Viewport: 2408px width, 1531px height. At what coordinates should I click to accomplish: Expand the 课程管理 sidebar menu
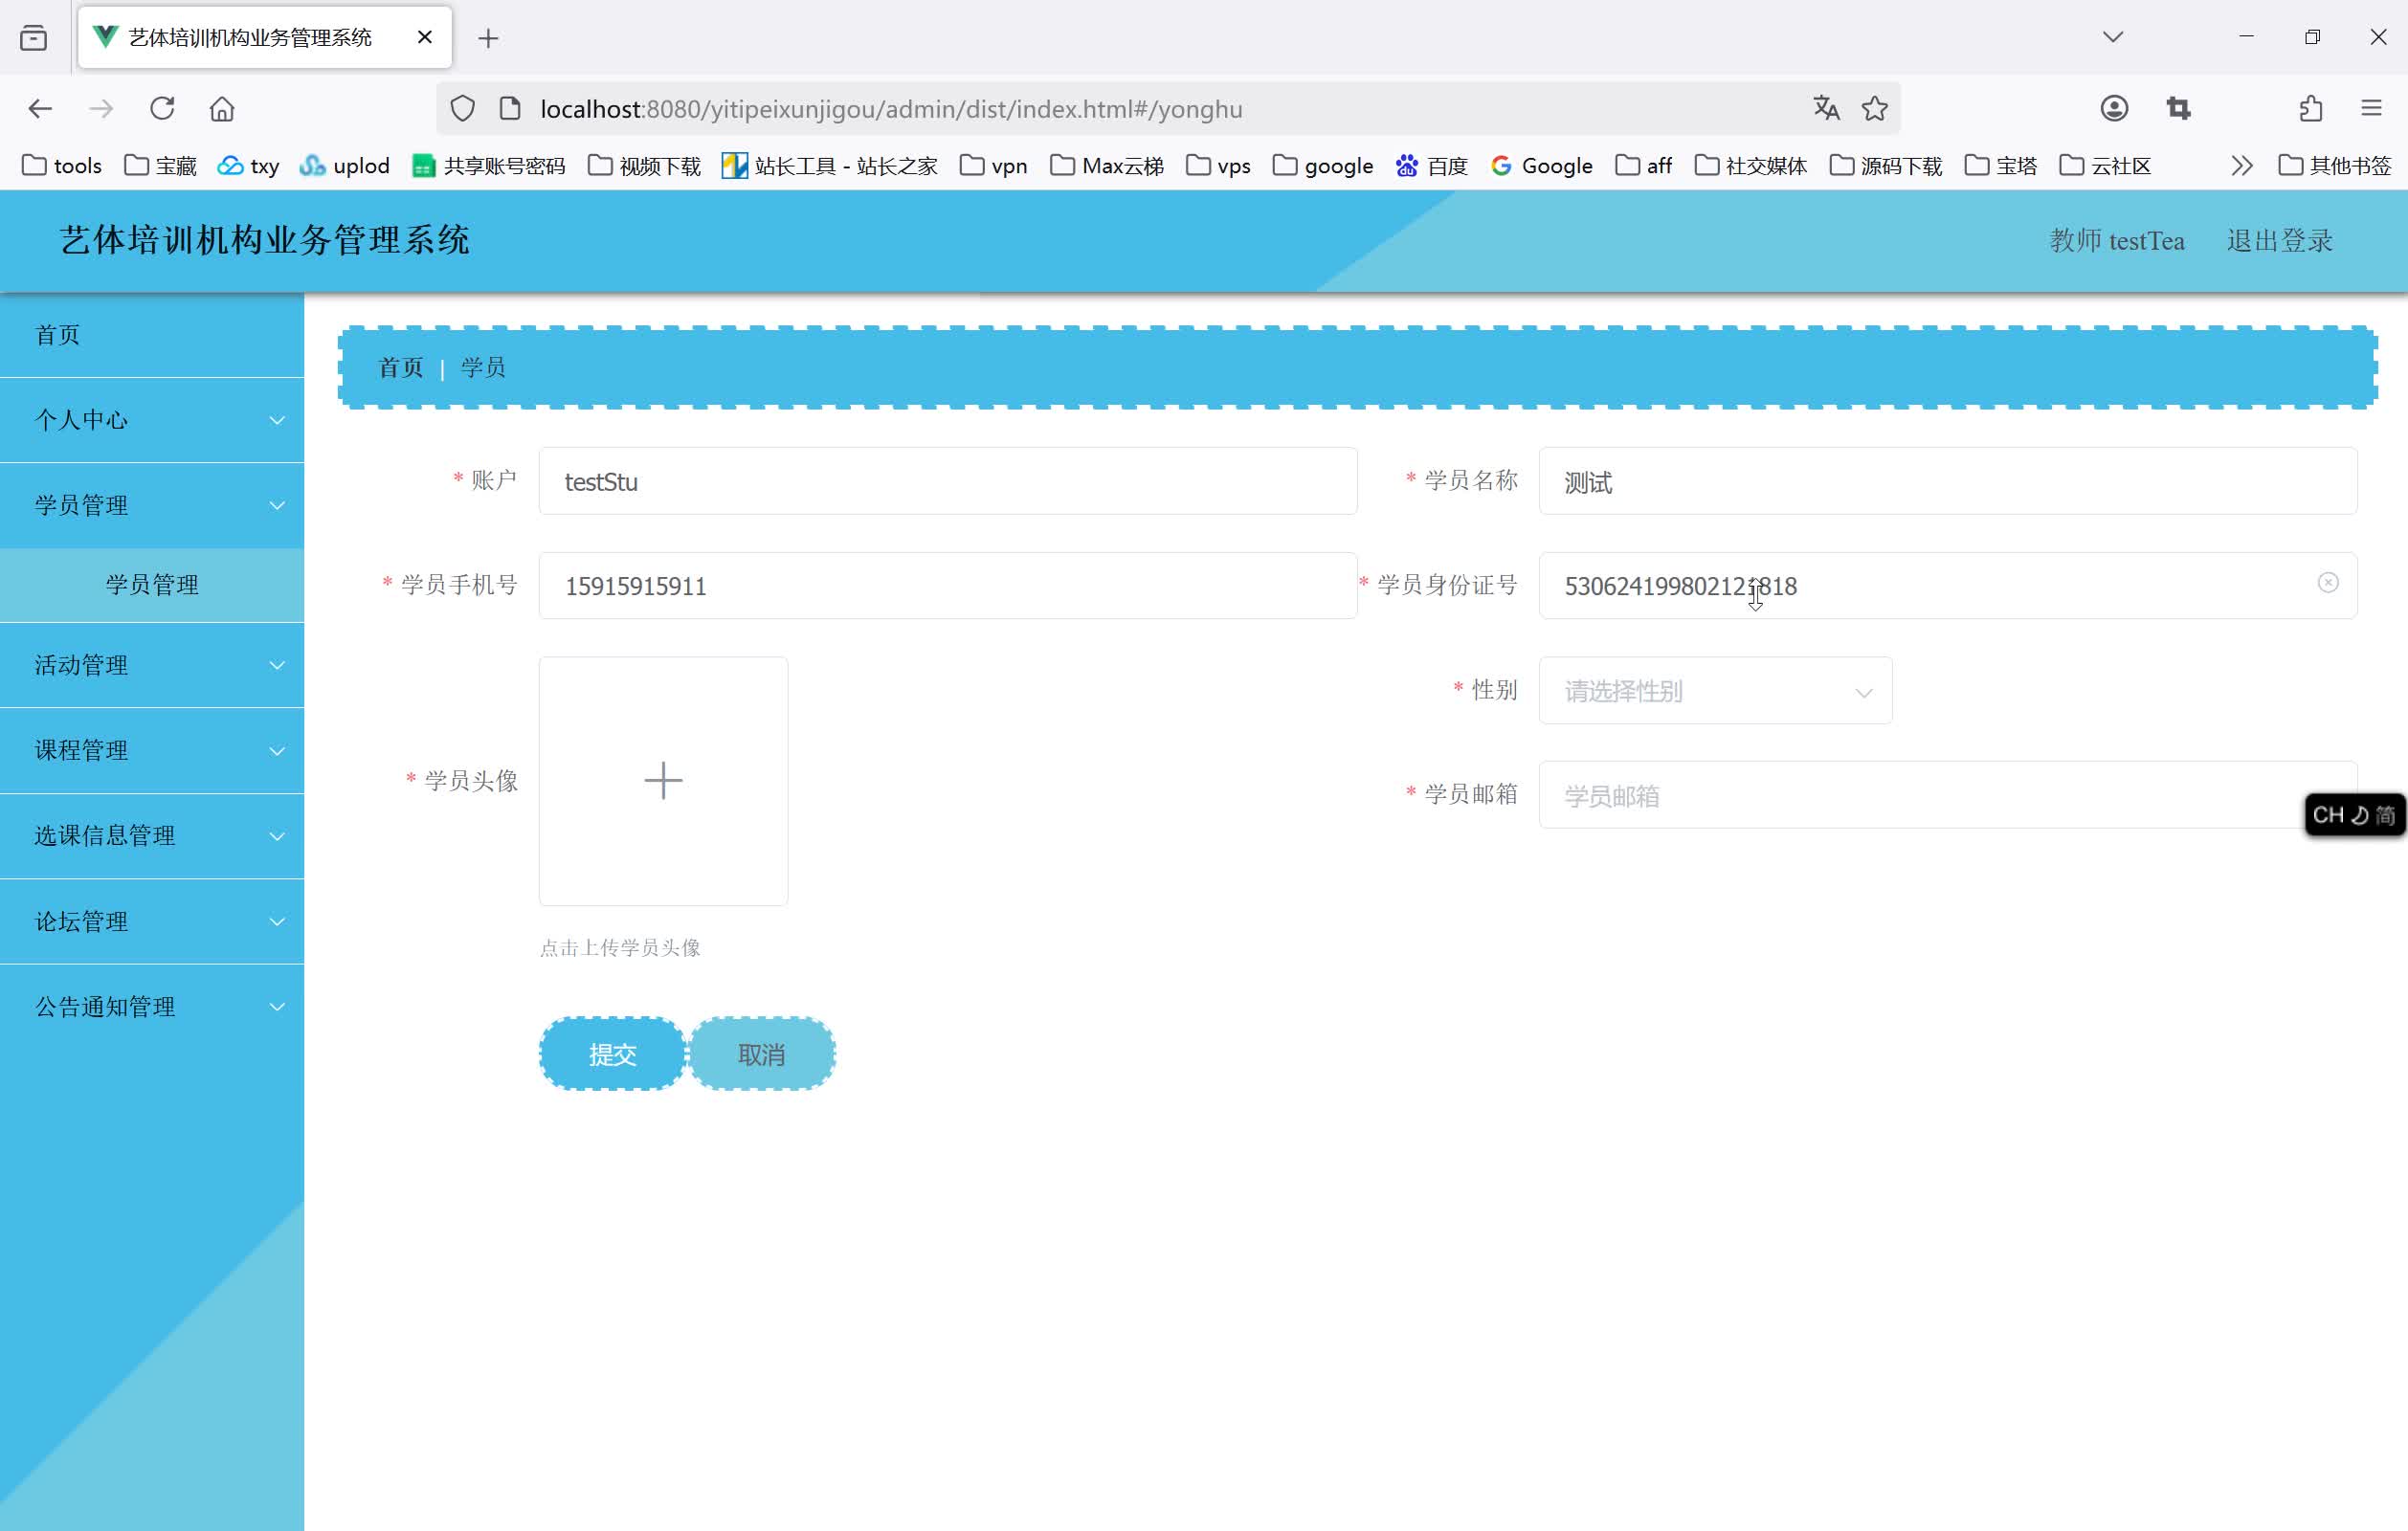pyautogui.click(x=152, y=750)
